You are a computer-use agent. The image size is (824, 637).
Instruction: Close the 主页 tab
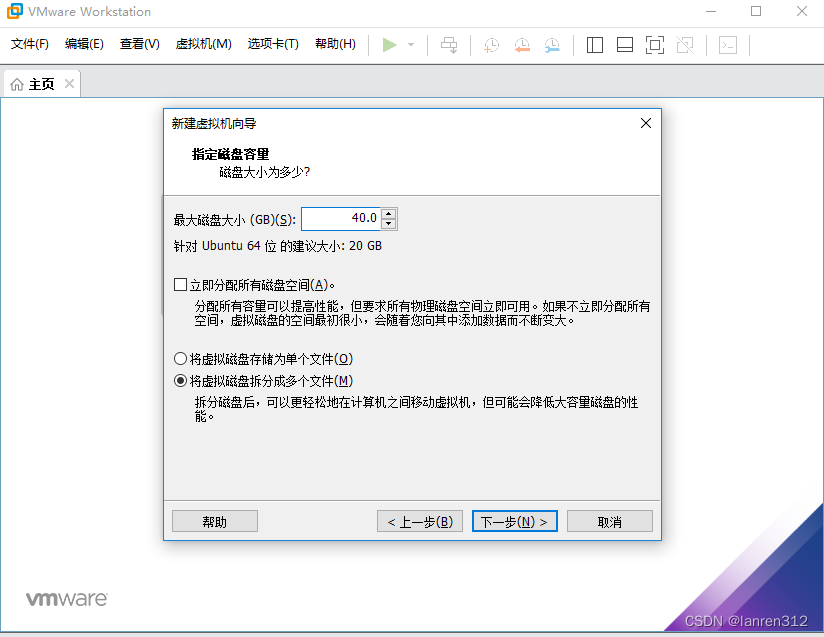[x=69, y=84]
